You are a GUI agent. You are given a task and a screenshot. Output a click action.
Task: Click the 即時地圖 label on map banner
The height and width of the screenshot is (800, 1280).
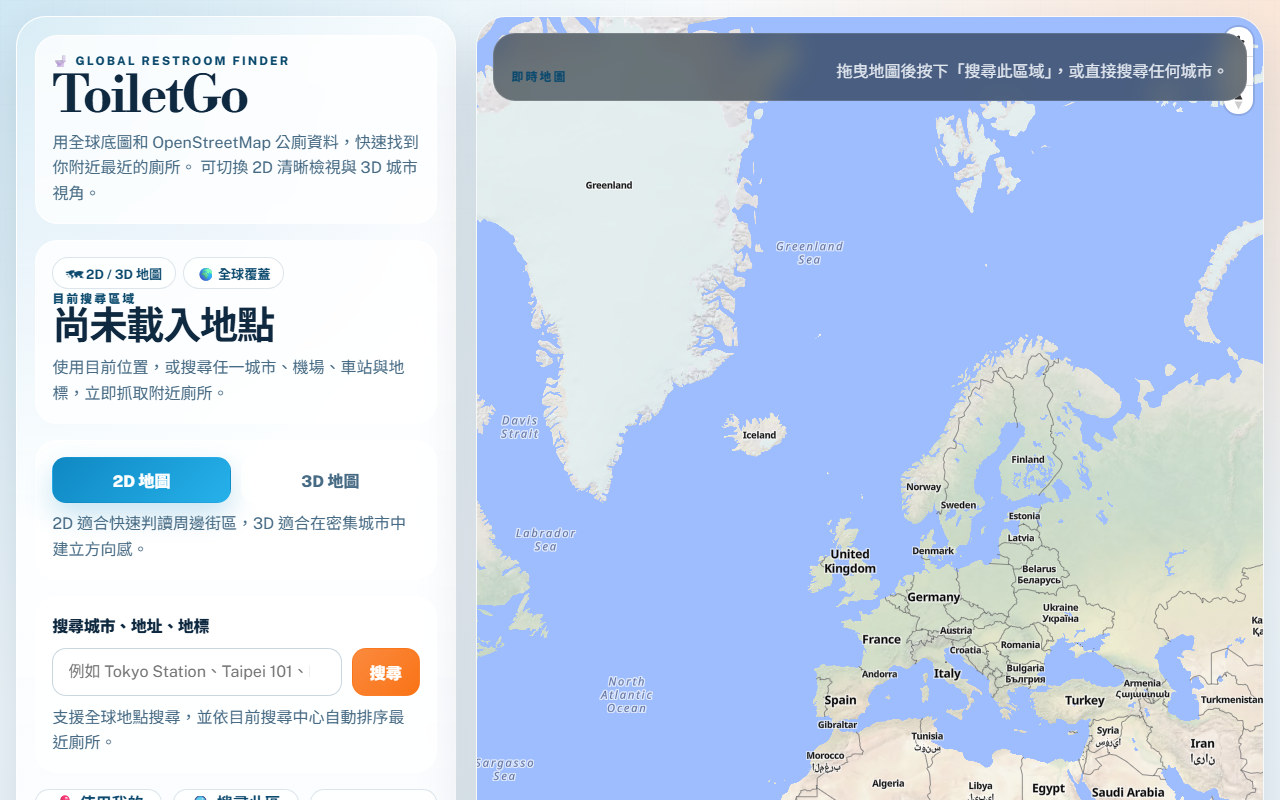(538, 76)
